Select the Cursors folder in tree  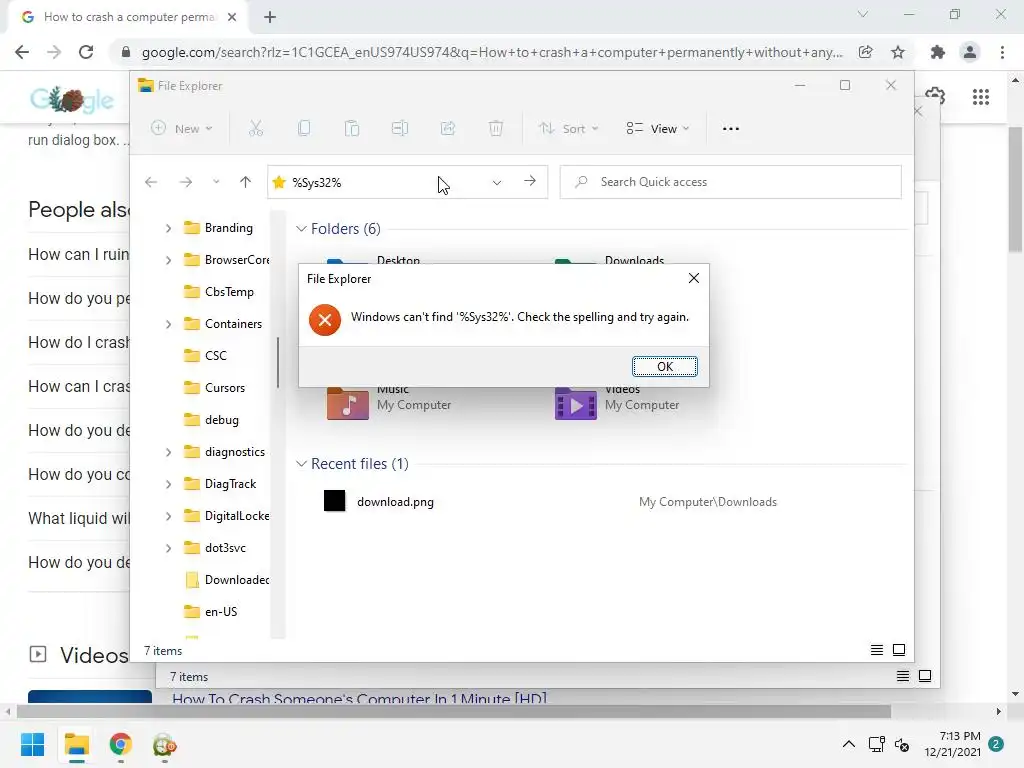[x=214, y=388]
